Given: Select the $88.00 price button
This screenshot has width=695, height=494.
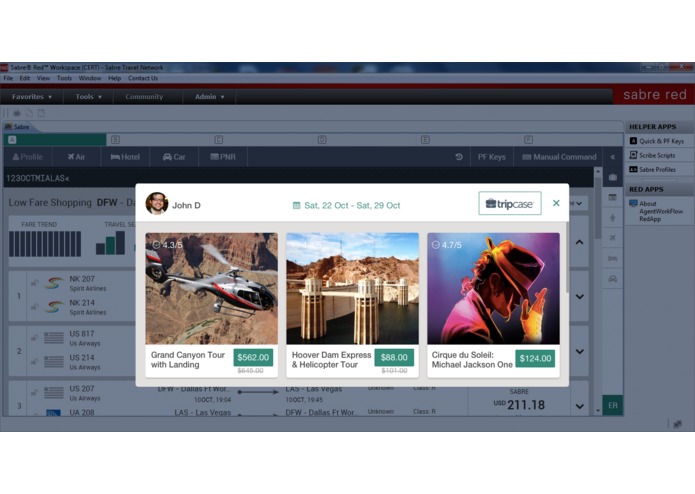Looking at the screenshot, I should [394, 358].
